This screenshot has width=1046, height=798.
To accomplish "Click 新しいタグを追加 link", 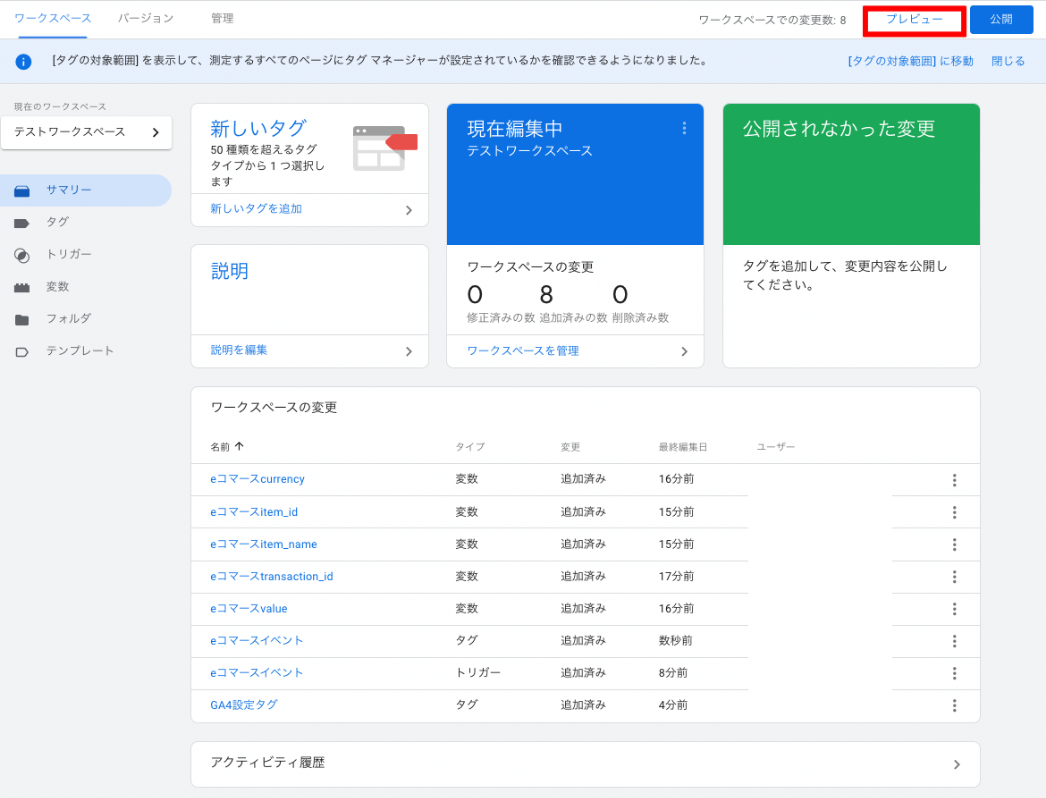I will pos(256,209).
